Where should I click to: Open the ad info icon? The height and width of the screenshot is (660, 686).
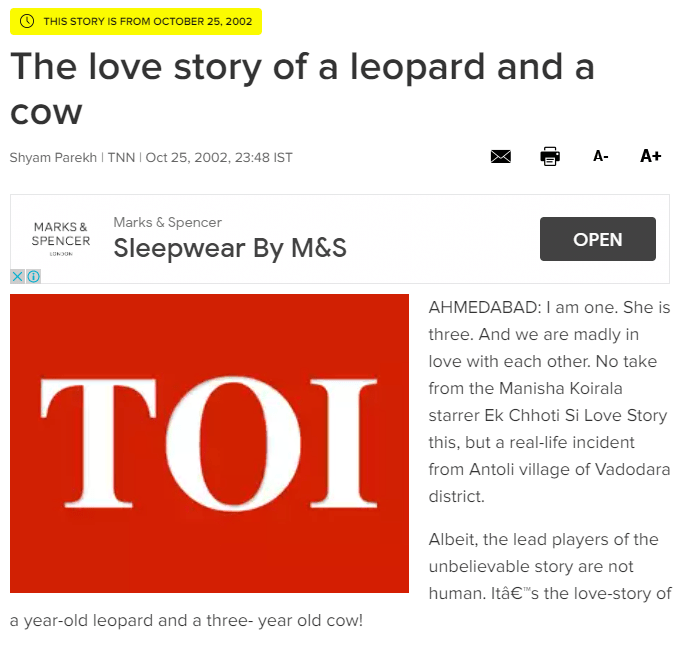click(x=33, y=276)
